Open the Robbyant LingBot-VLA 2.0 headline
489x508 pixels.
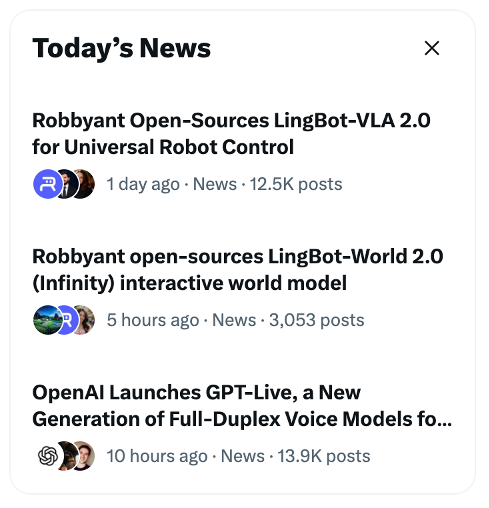click(231, 134)
